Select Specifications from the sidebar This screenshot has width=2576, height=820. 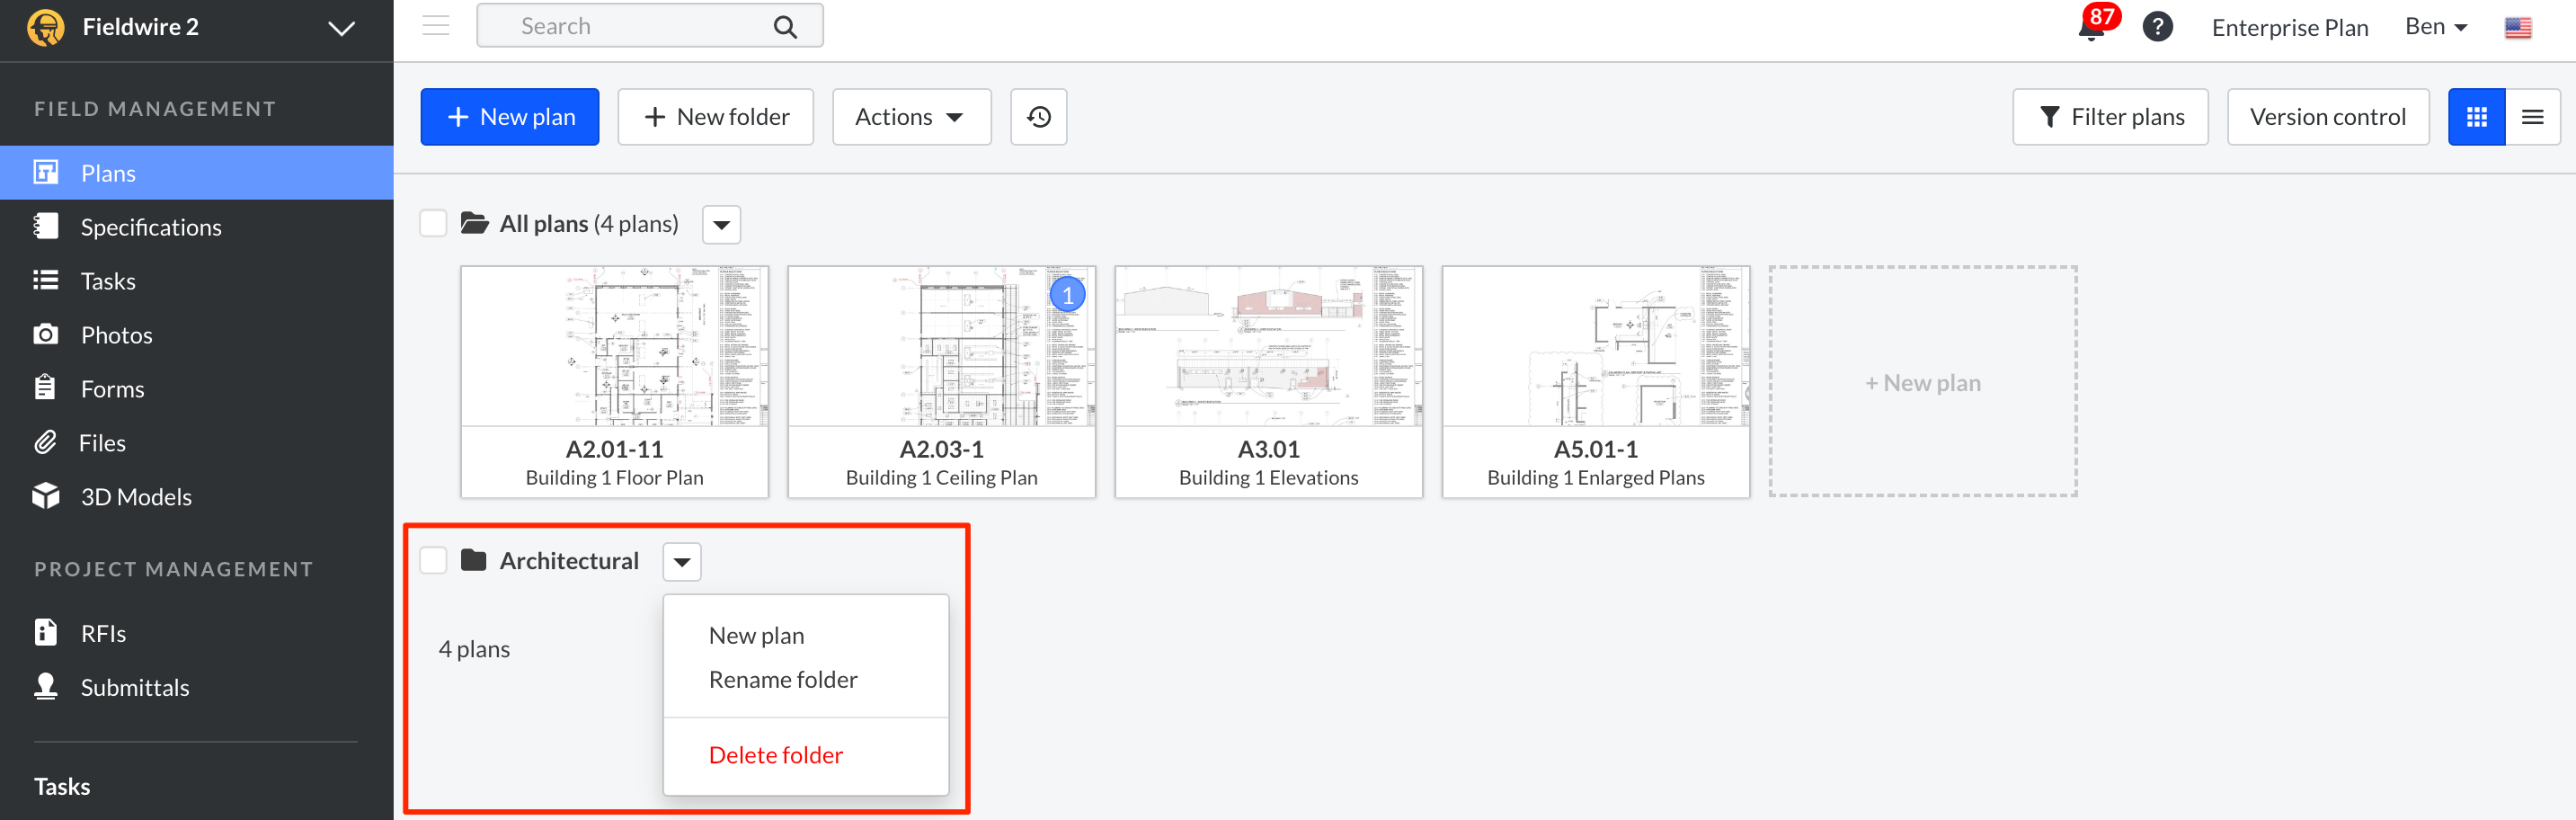click(151, 226)
